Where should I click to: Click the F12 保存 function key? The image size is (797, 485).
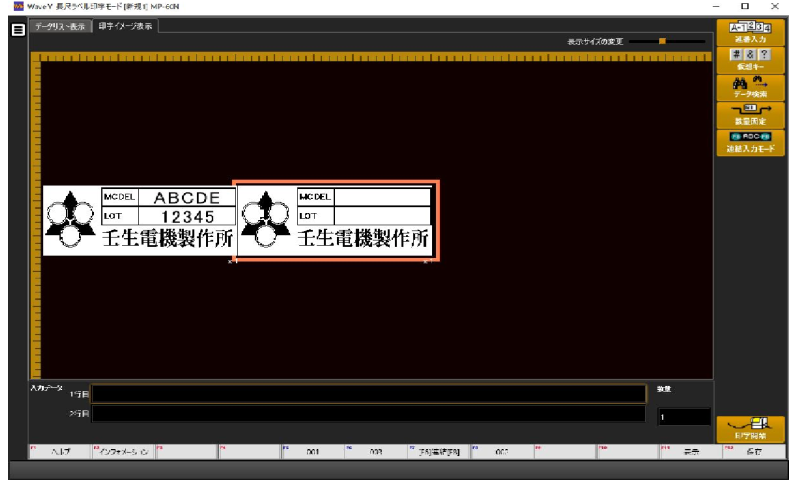754,451
